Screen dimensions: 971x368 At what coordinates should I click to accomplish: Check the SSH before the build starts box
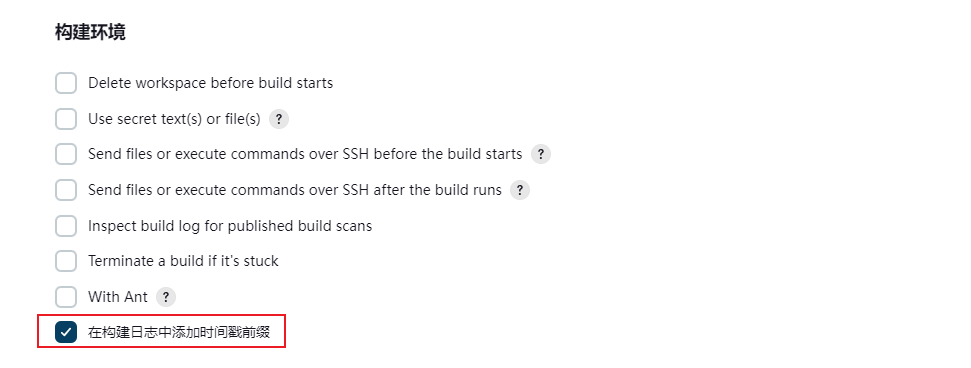tap(66, 154)
